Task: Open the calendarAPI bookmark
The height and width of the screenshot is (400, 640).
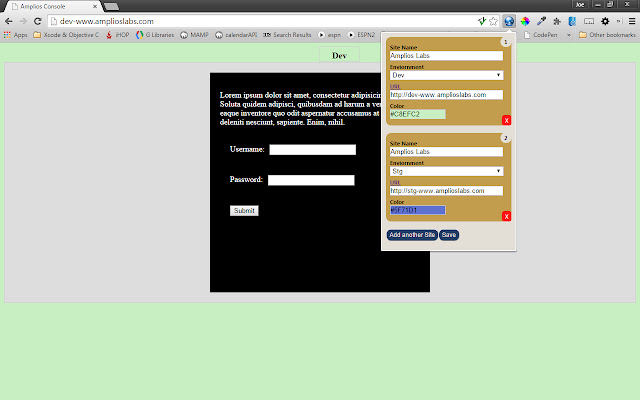Action: pyautogui.click(x=236, y=35)
